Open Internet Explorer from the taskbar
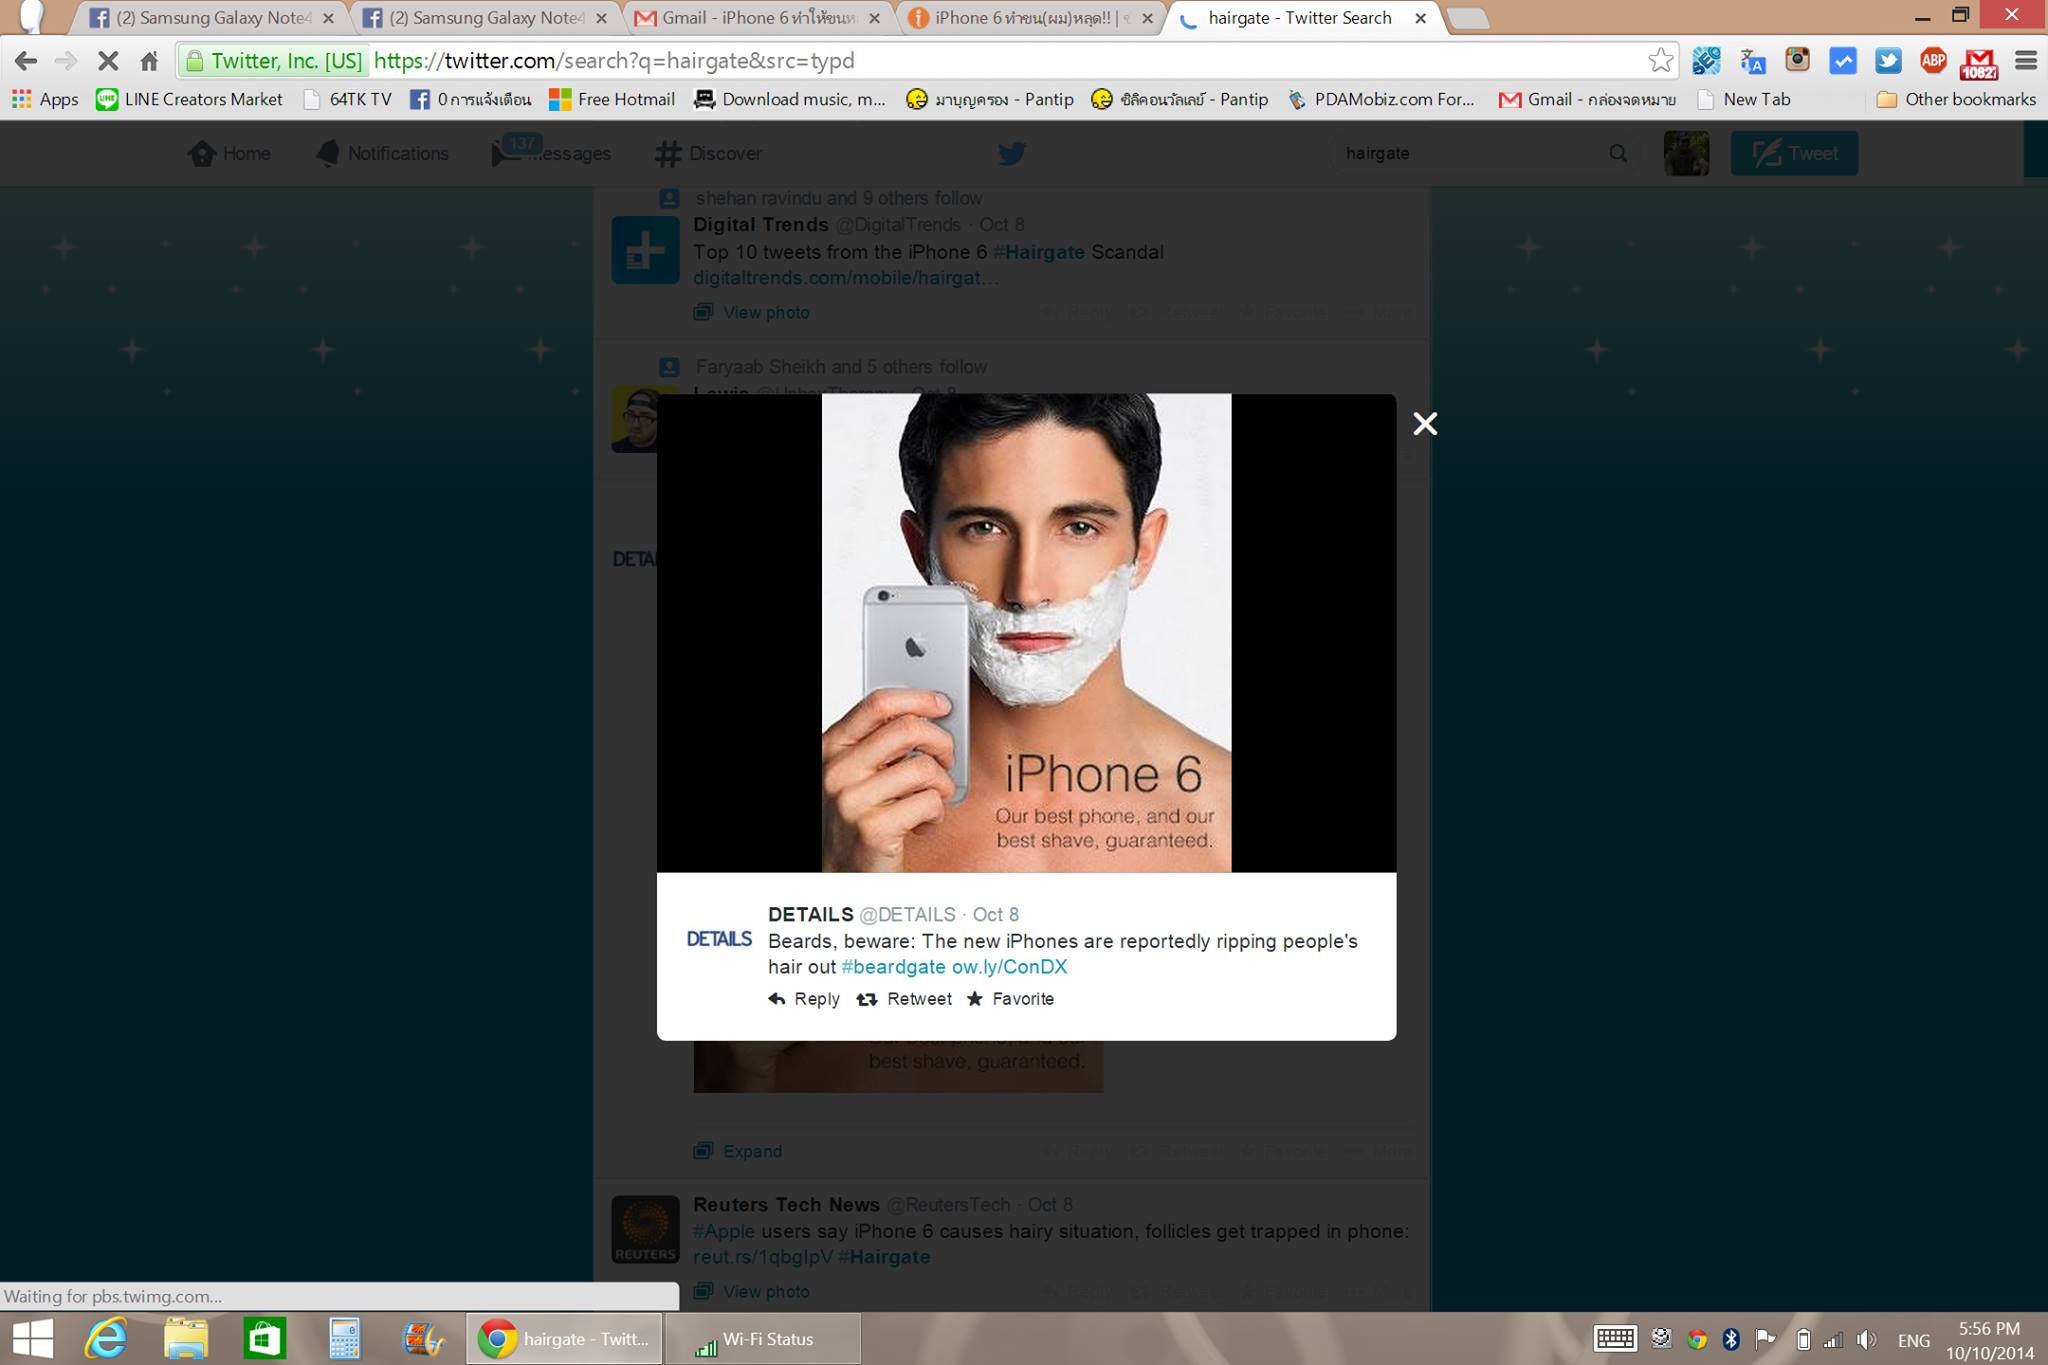2048x1365 pixels. click(x=106, y=1338)
